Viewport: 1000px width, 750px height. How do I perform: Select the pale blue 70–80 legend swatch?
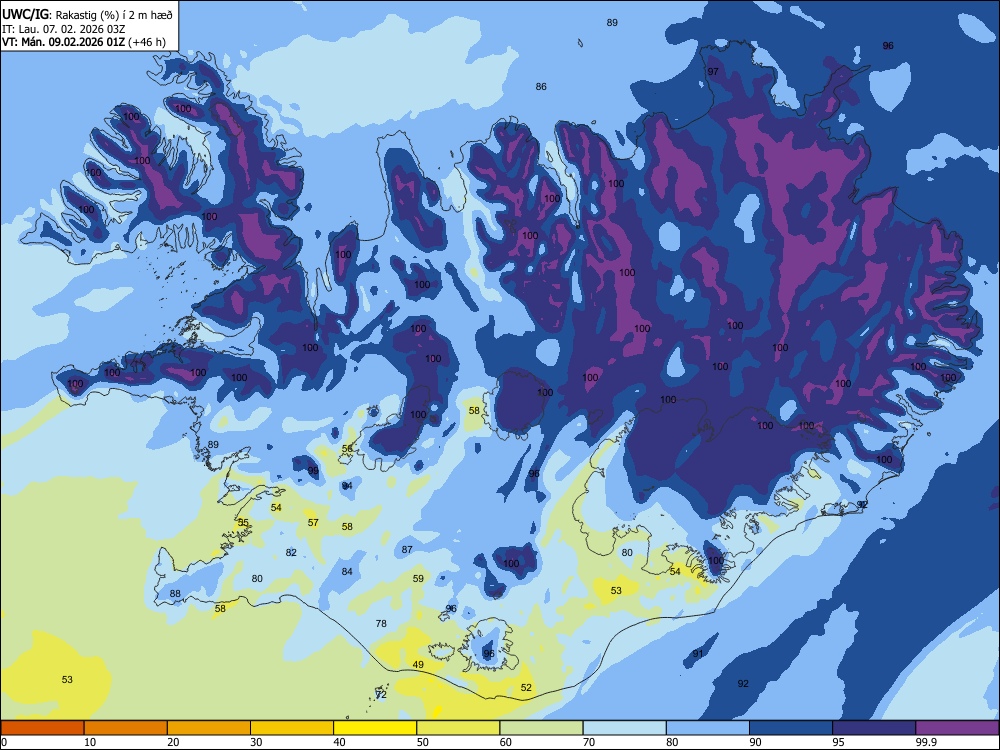point(624,728)
